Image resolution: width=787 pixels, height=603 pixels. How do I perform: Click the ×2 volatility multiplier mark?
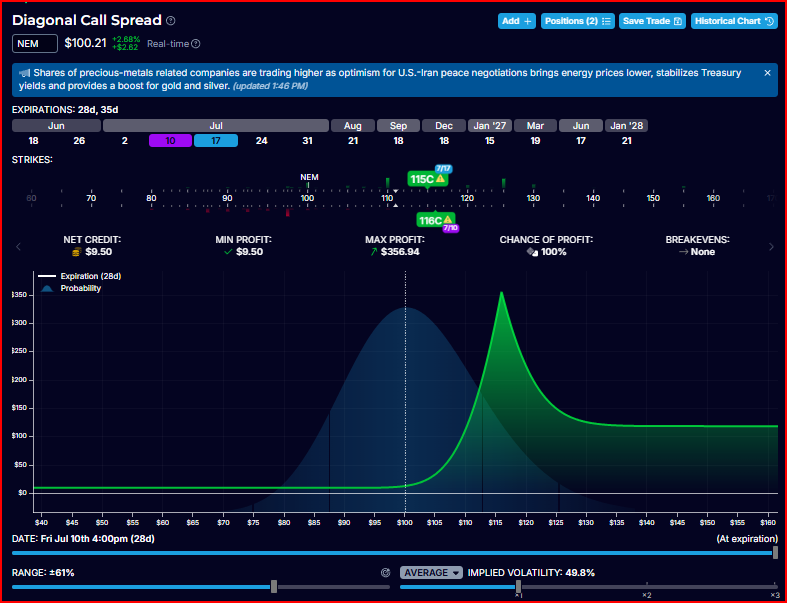pos(646,595)
